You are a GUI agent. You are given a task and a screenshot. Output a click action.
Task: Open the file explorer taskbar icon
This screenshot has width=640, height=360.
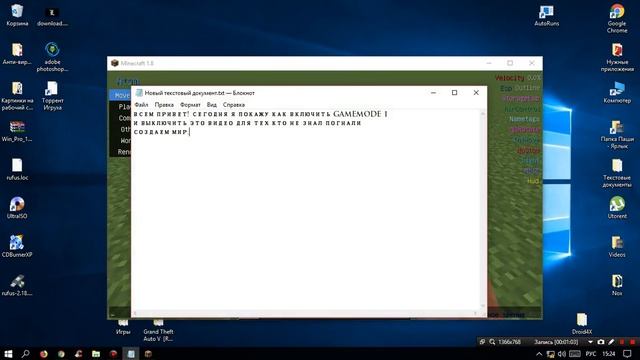tap(96, 354)
